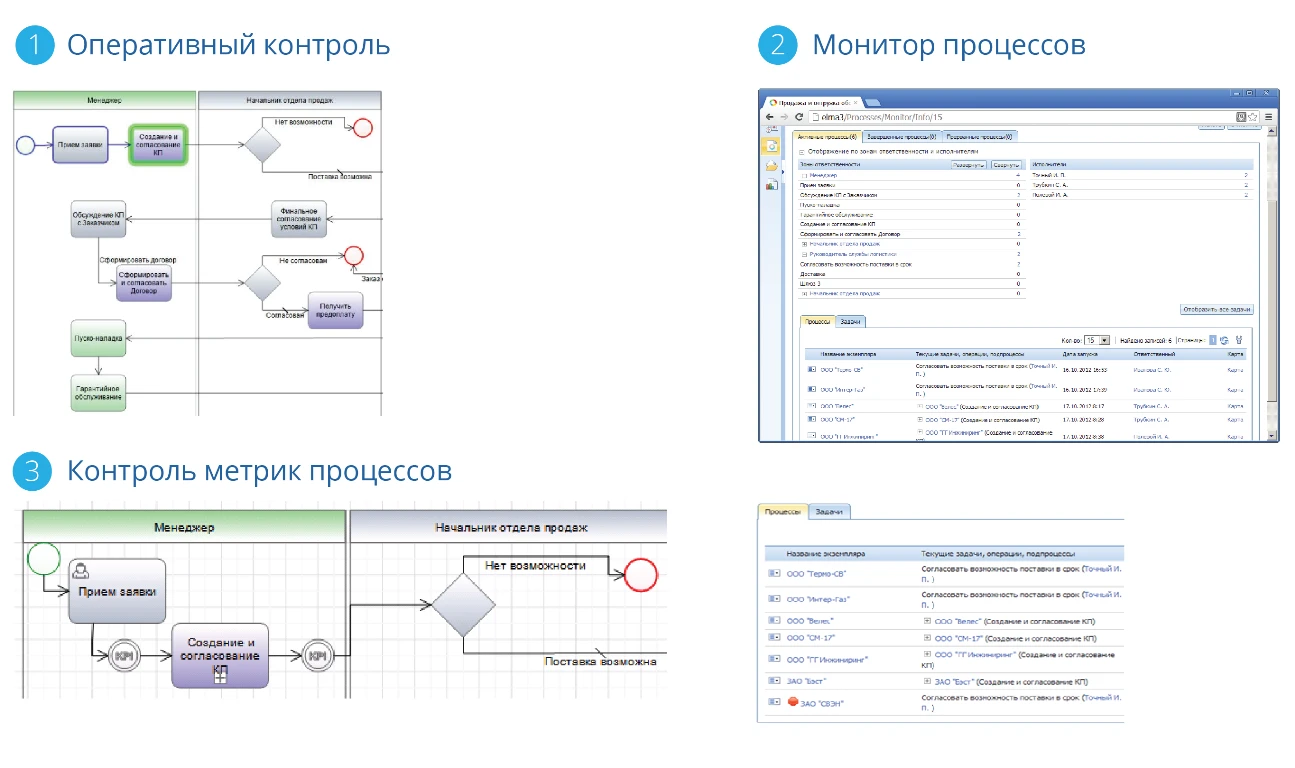Click the Отобразить все задачи button
This screenshot has height=768, width=1295.
[1218, 308]
